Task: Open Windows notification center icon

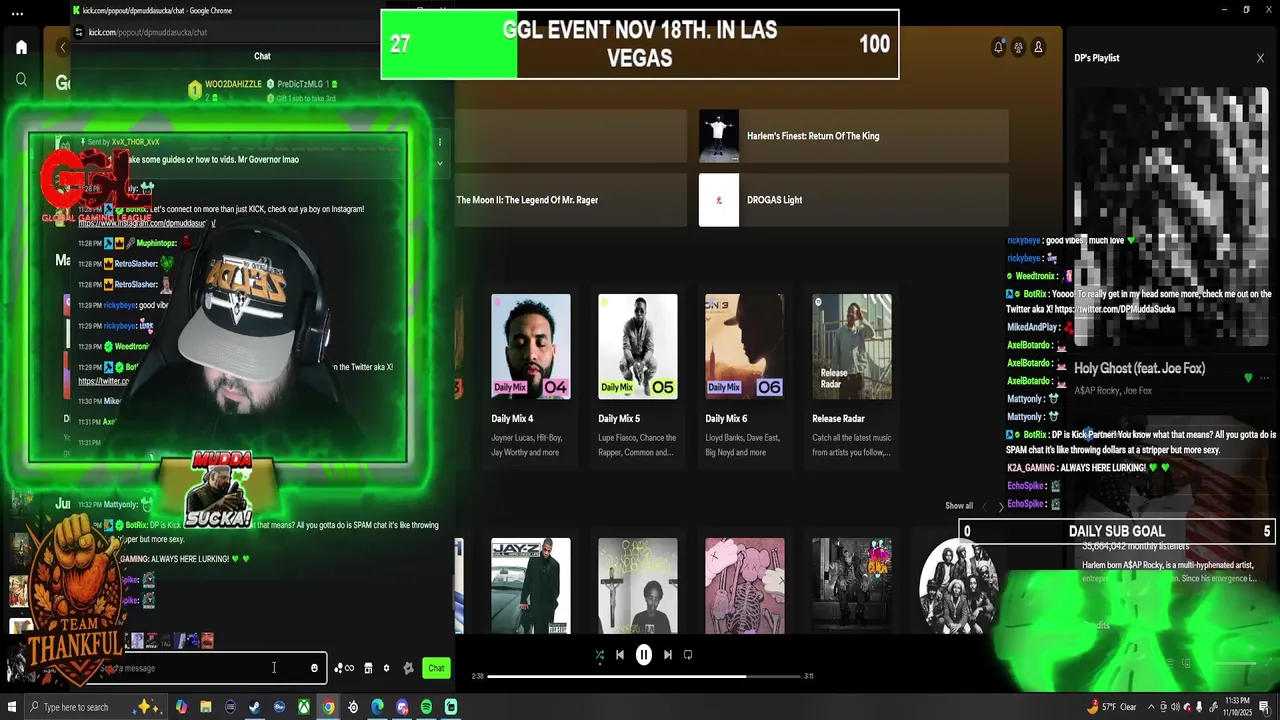Action: click(1265, 707)
